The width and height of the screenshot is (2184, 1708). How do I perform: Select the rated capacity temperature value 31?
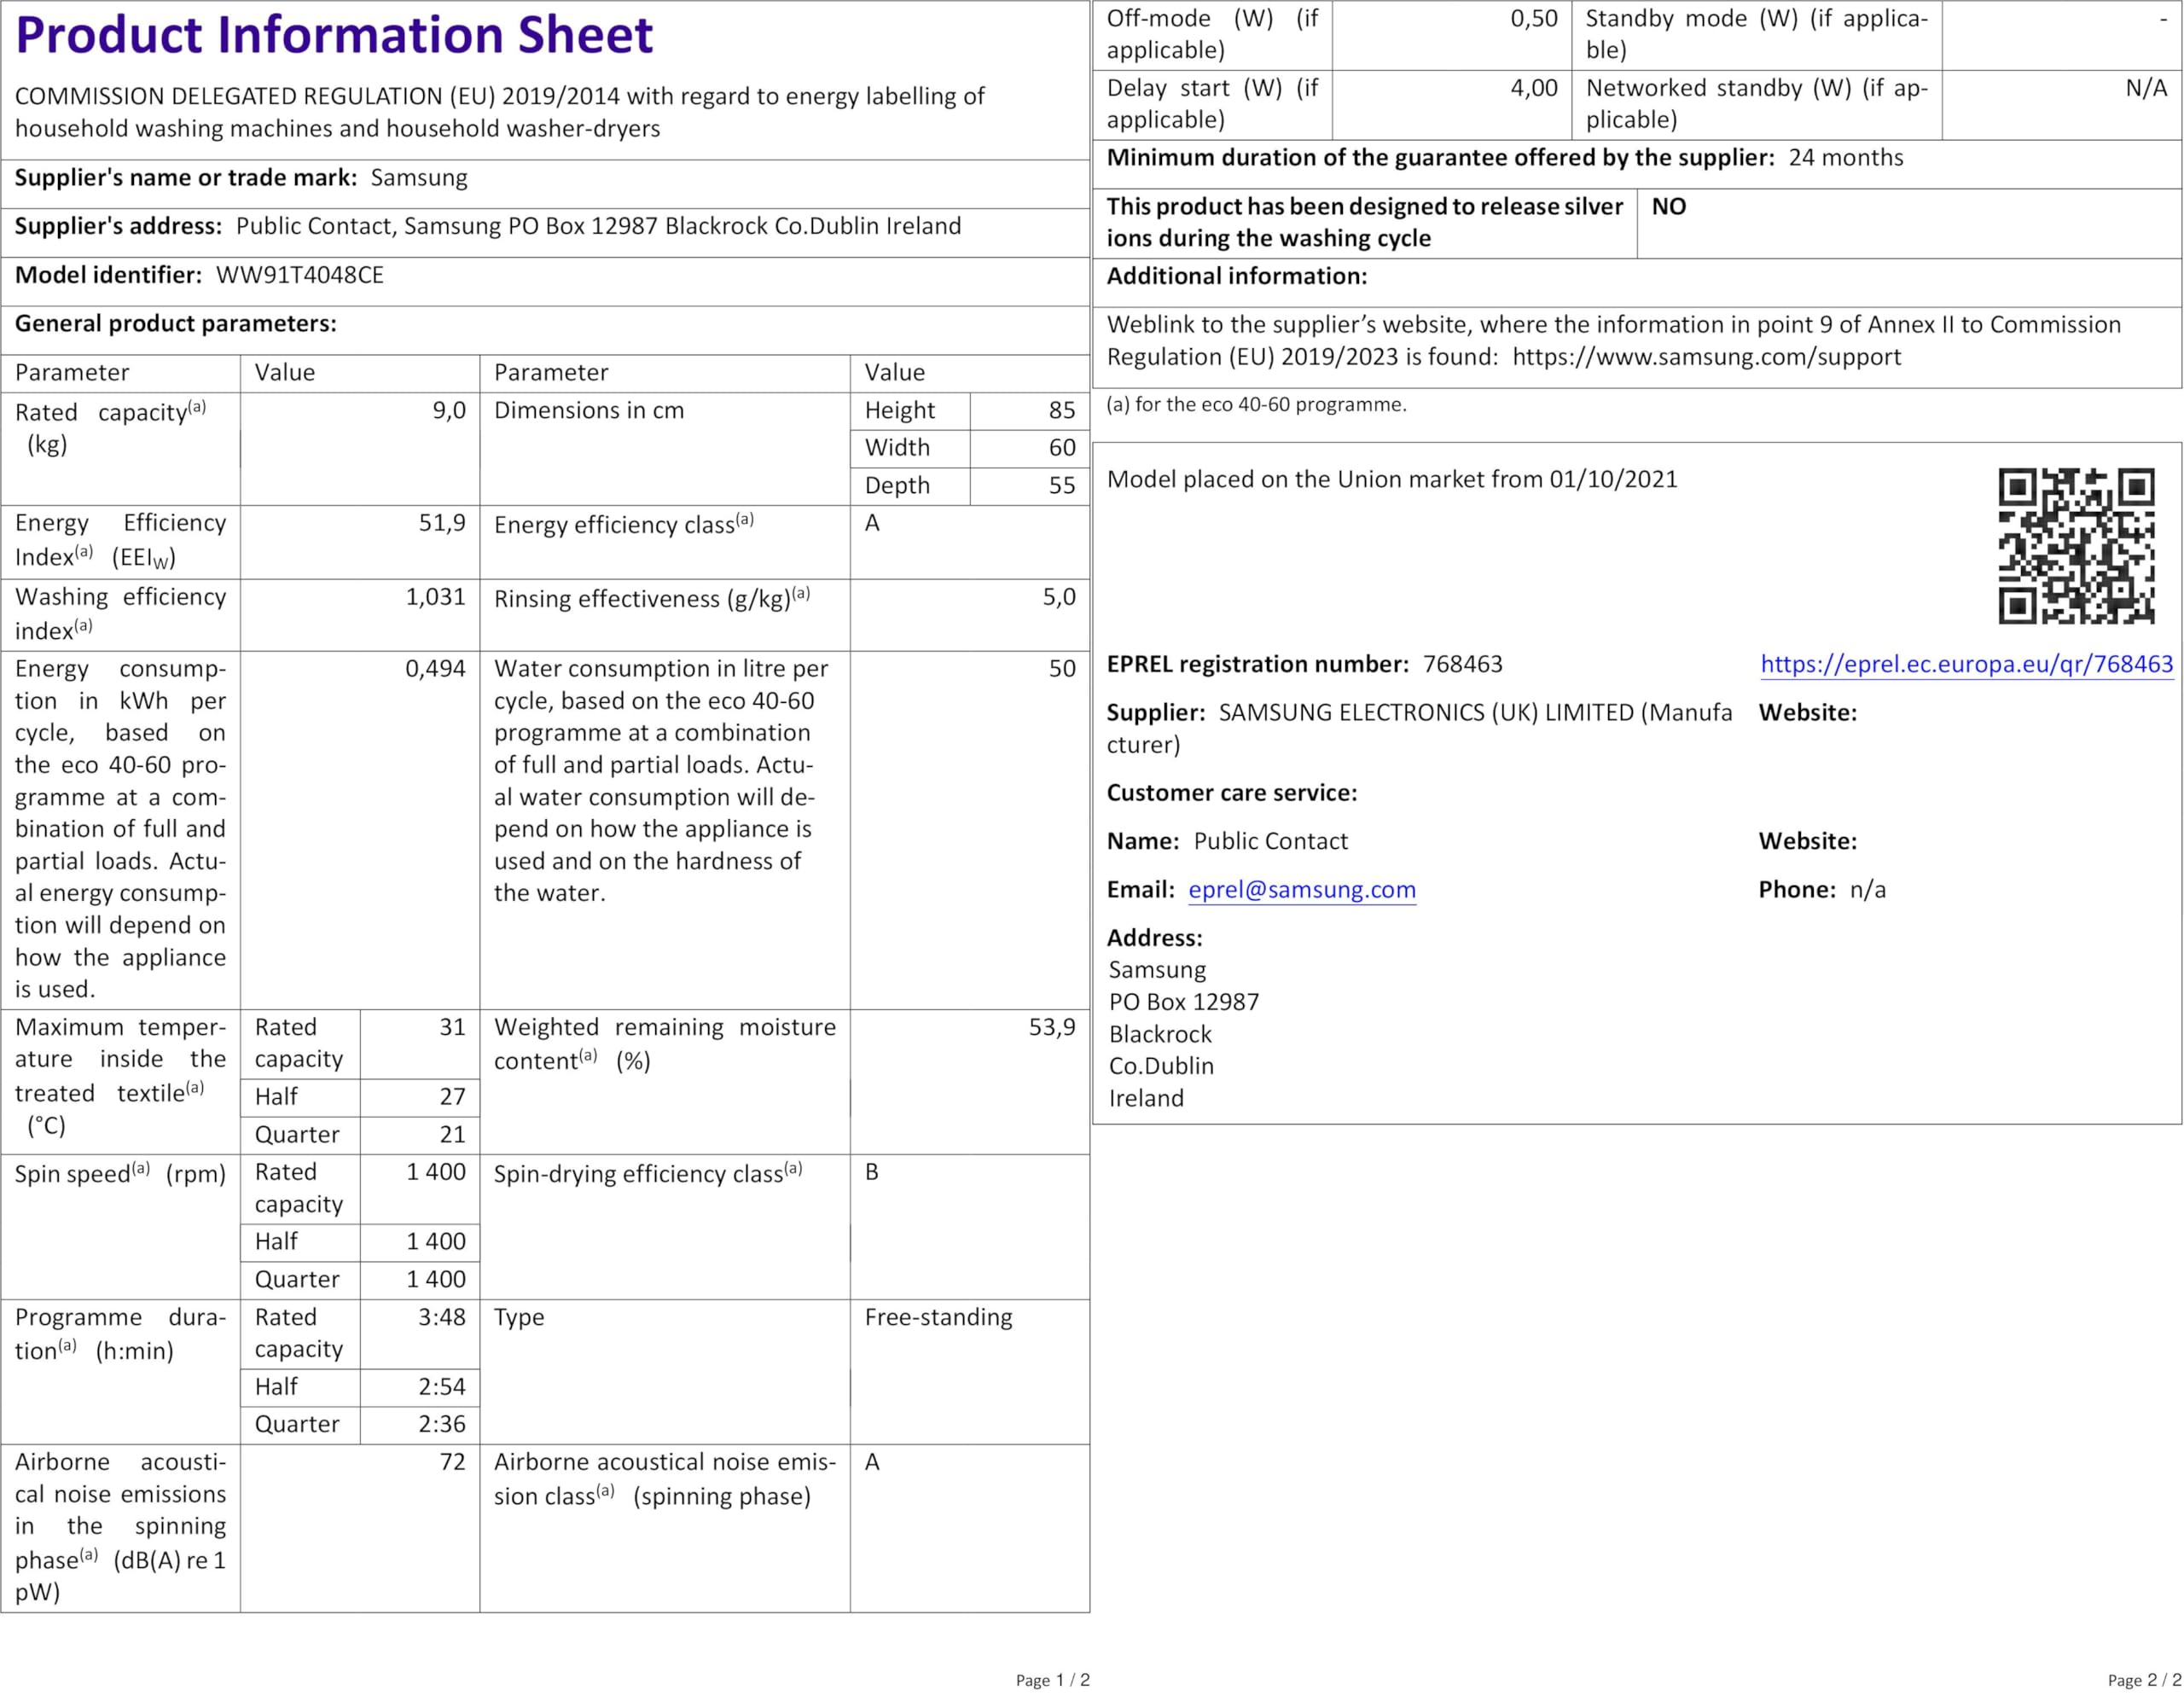[453, 1027]
